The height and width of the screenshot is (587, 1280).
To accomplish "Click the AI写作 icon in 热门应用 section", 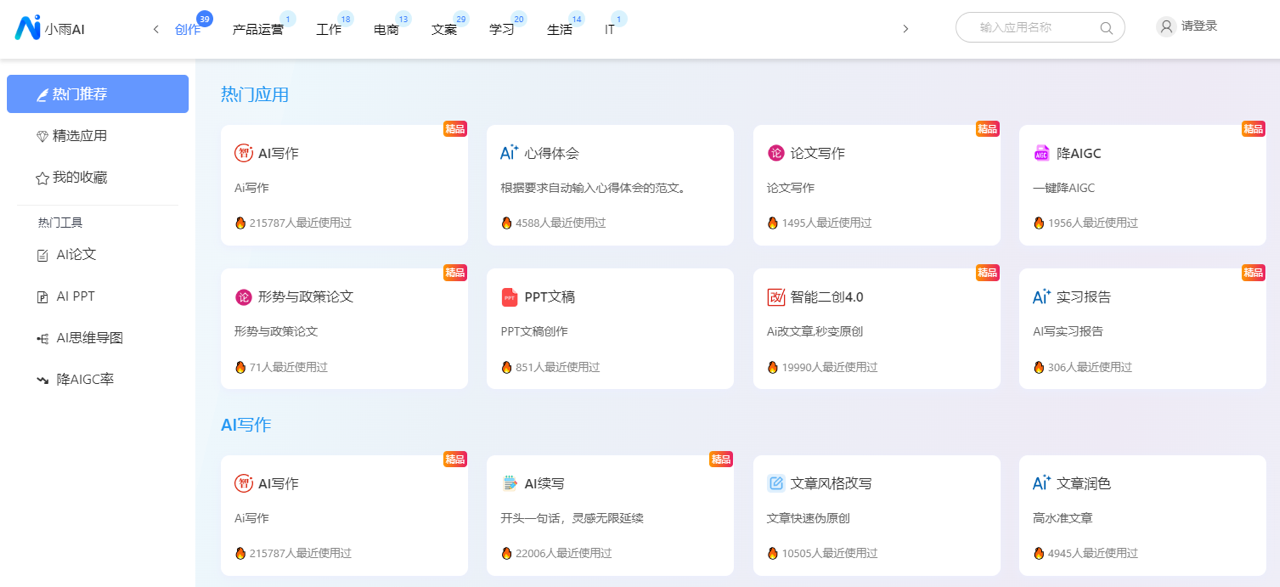I will (243, 153).
